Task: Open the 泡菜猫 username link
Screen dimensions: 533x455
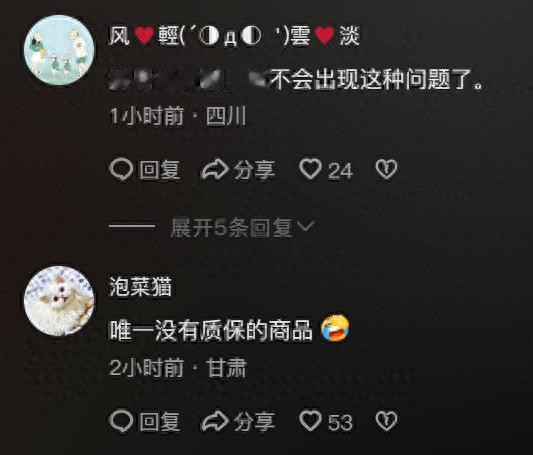Action: point(140,286)
